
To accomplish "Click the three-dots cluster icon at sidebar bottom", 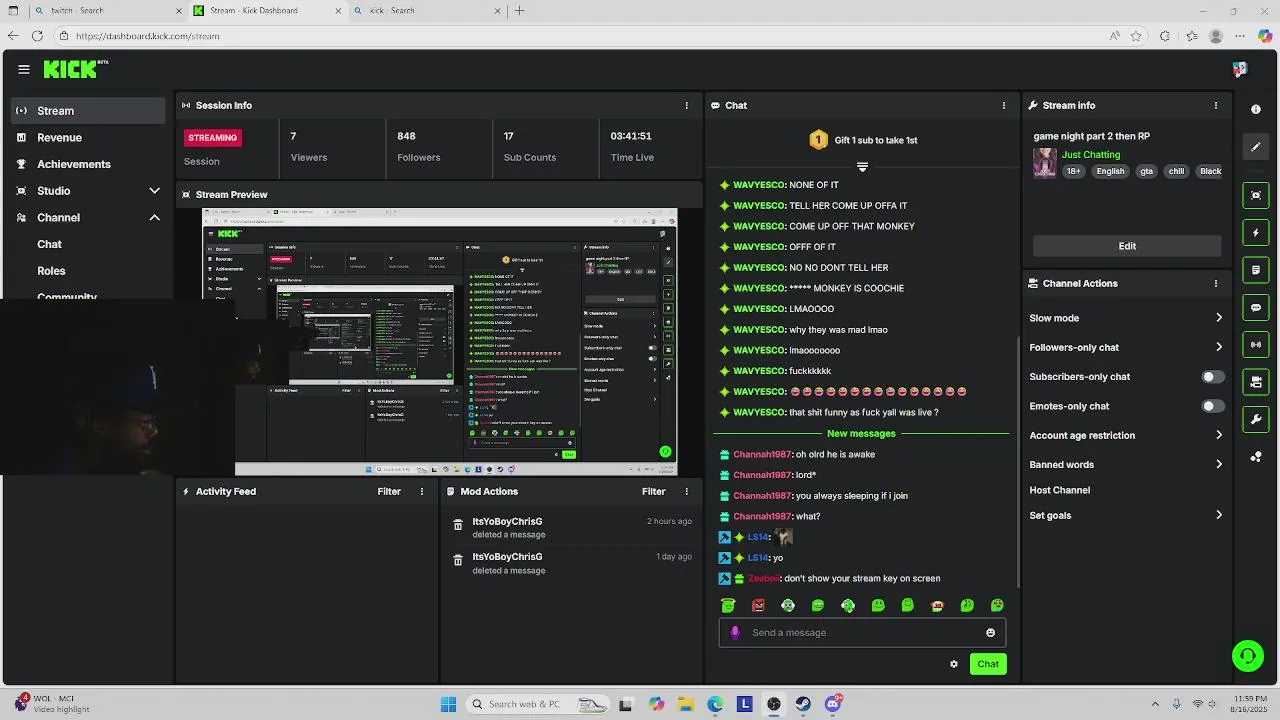I will 1256,457.
